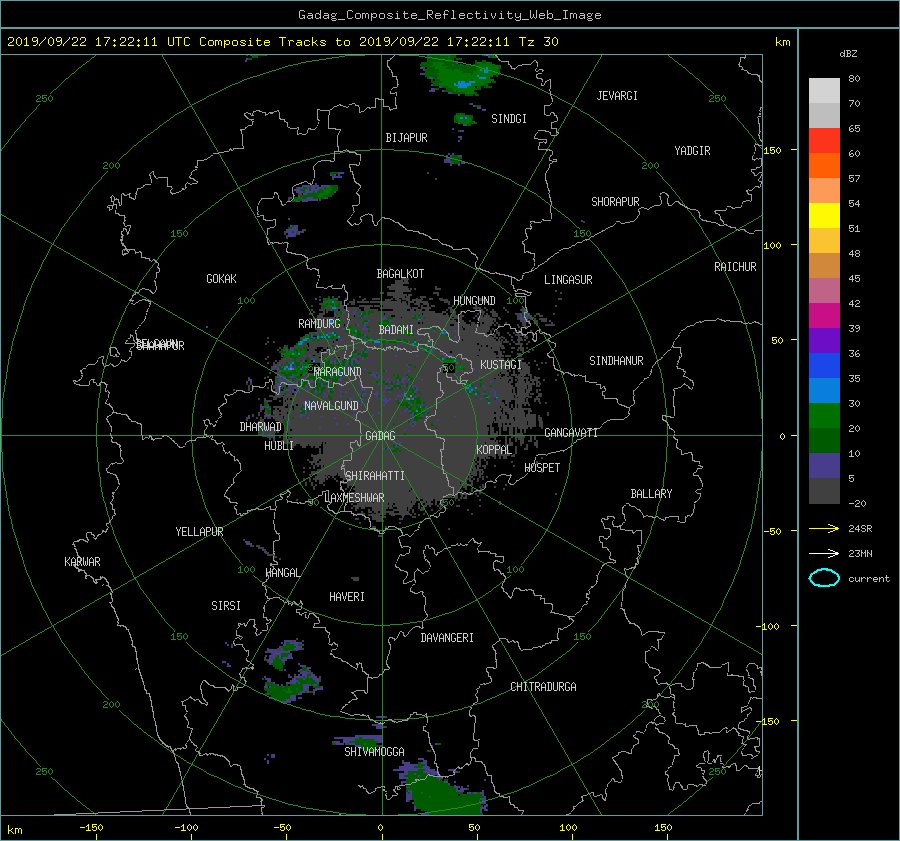The image size is (900, 841).
Task: Click the DAVANGERI city label
Action: pos(447,638)
